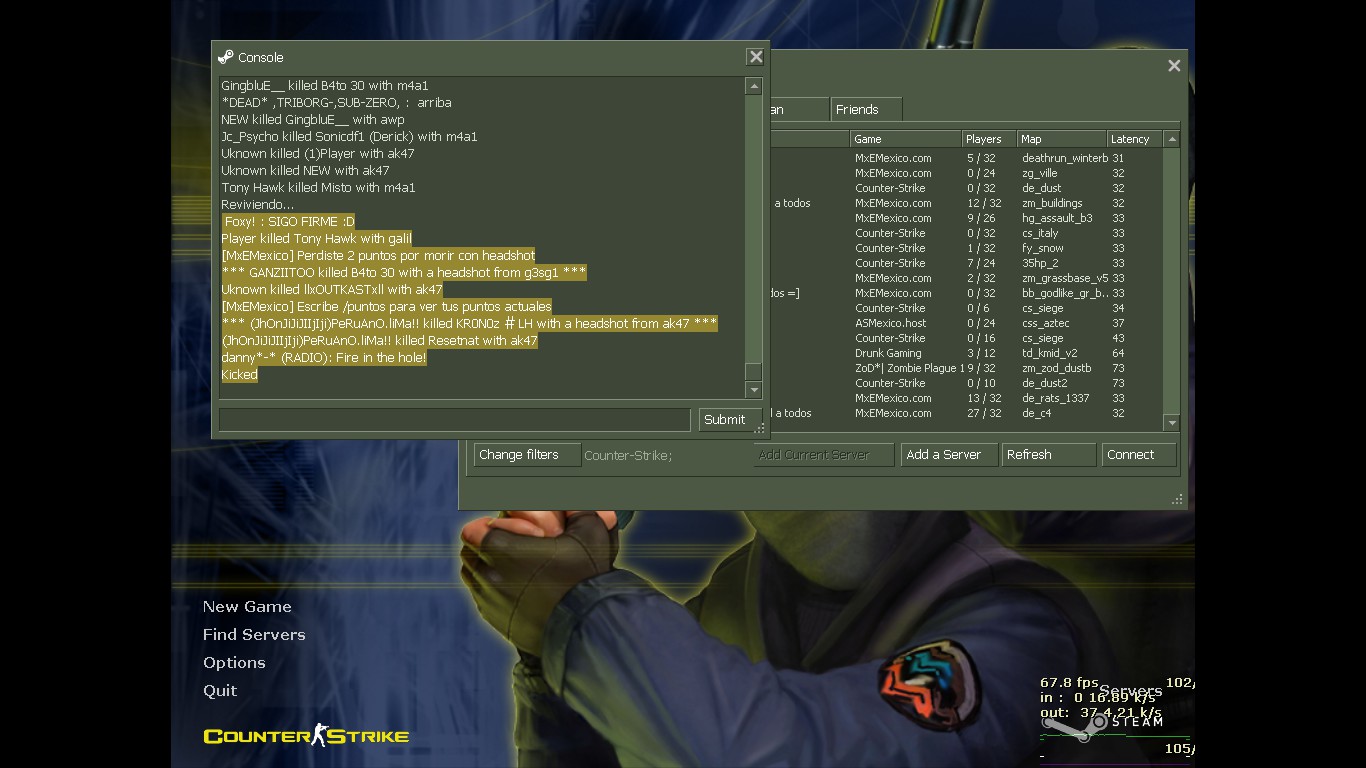
Task: Click the console command input field
Action: [x=455, y=419]
